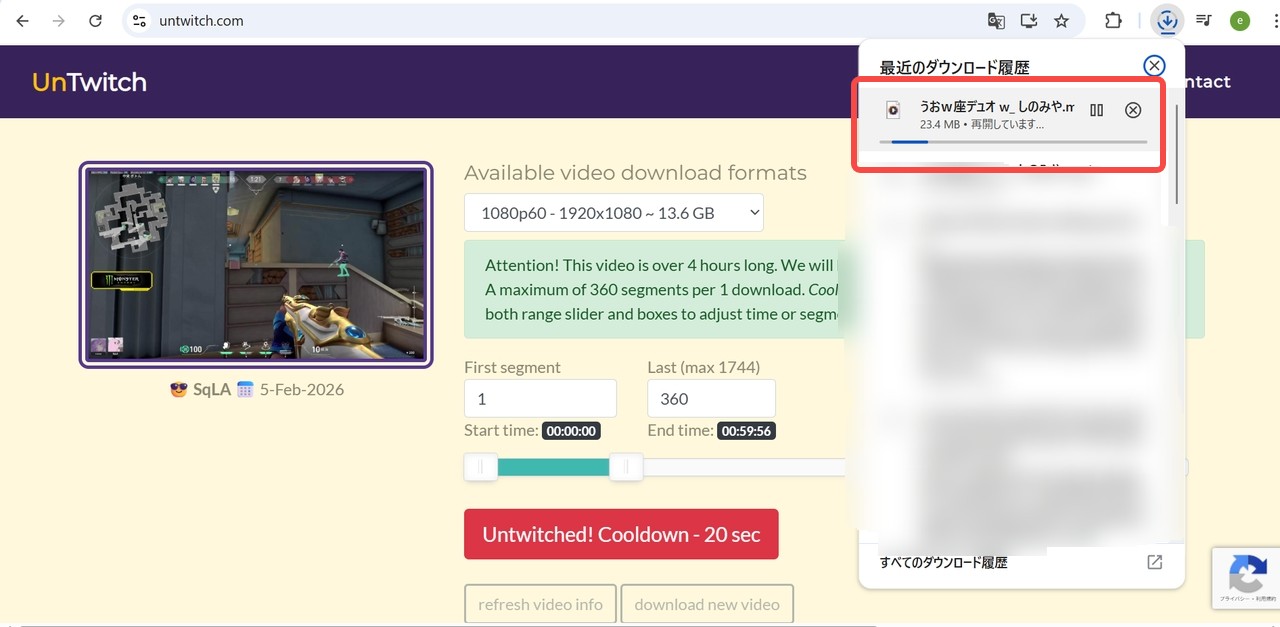
Task: Pause the downloading video file
Action: tap(1097, 110)
